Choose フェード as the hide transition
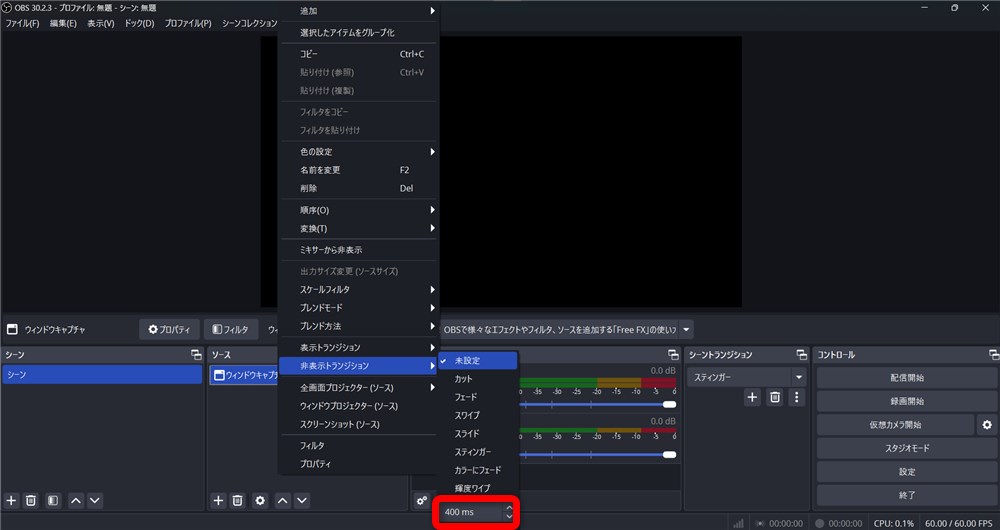This screenshot has height=530, width=1000. pos(477,397)
